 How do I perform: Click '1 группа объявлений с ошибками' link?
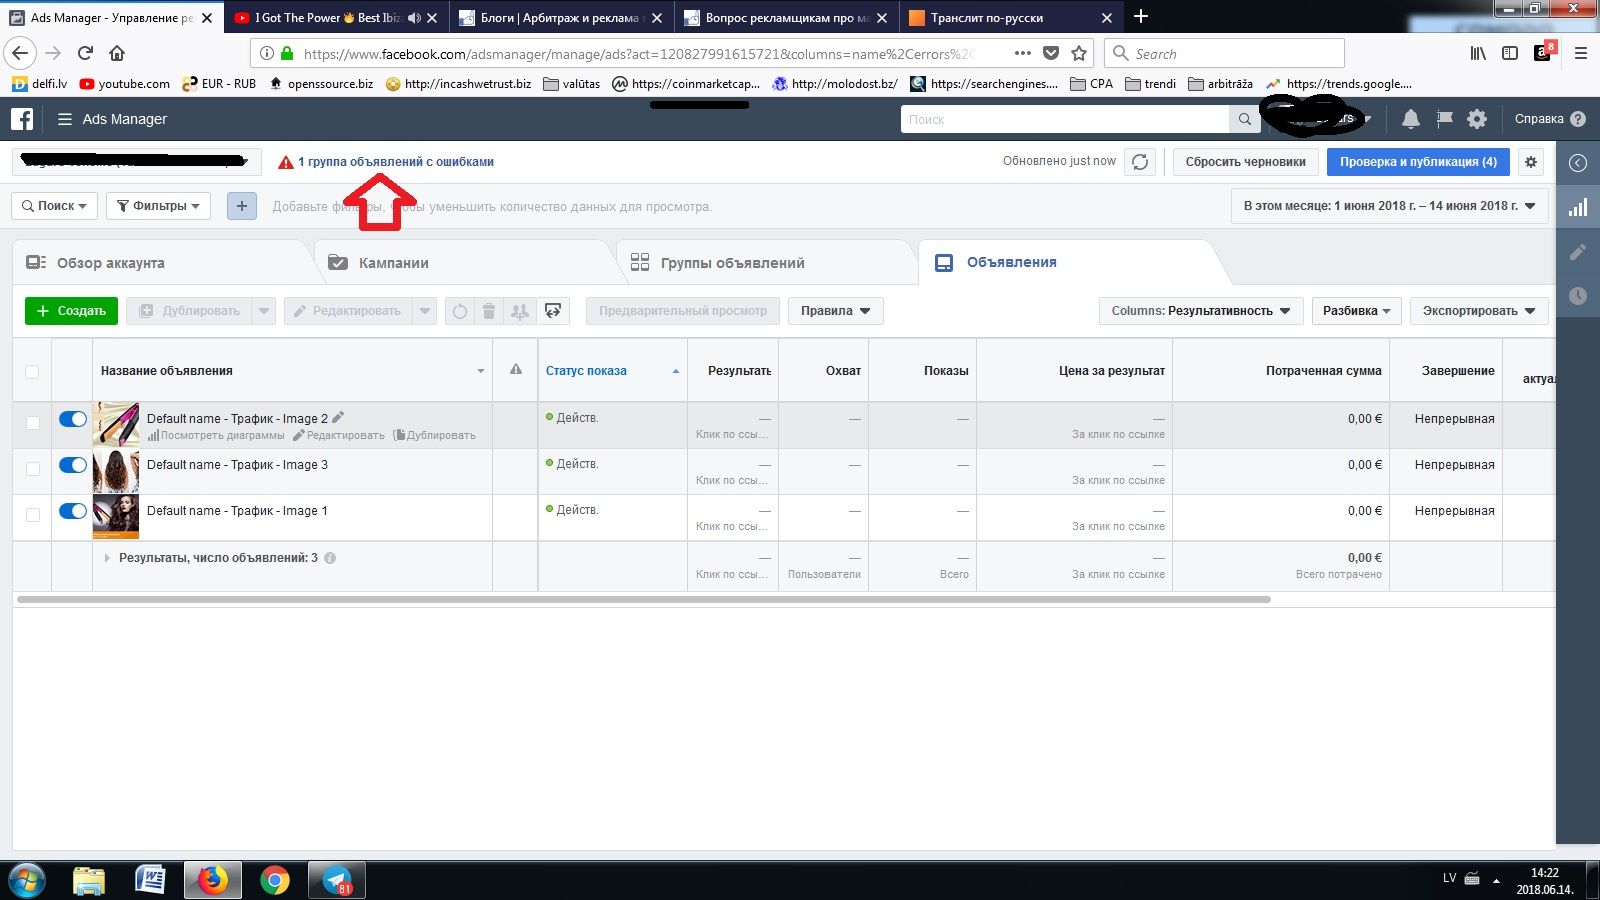[395, 162]
